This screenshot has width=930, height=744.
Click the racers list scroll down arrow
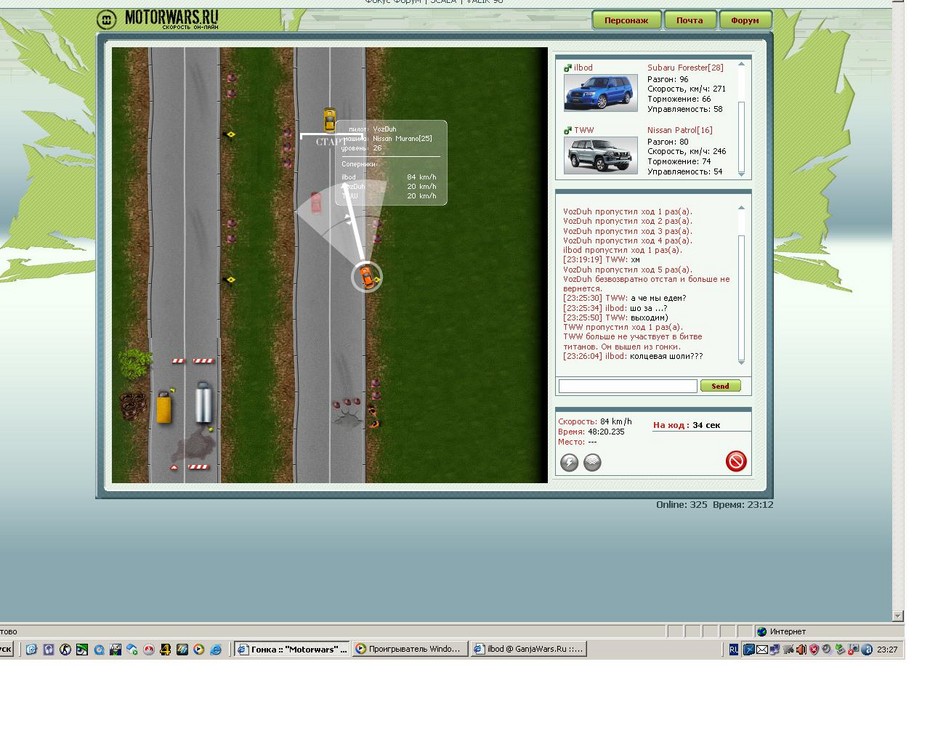pos(741,173)
